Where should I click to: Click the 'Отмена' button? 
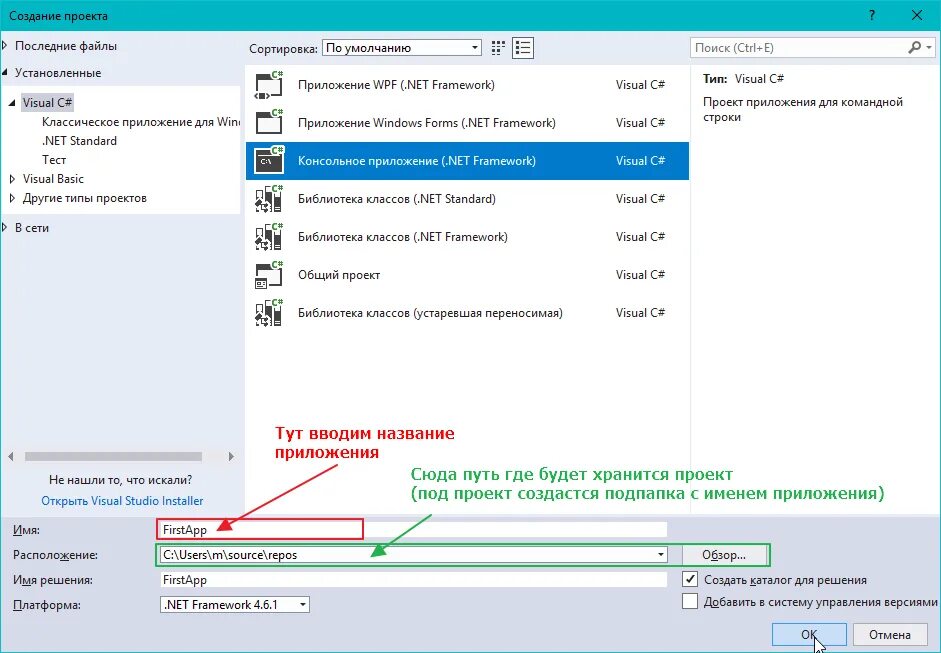tap(889, 634)
